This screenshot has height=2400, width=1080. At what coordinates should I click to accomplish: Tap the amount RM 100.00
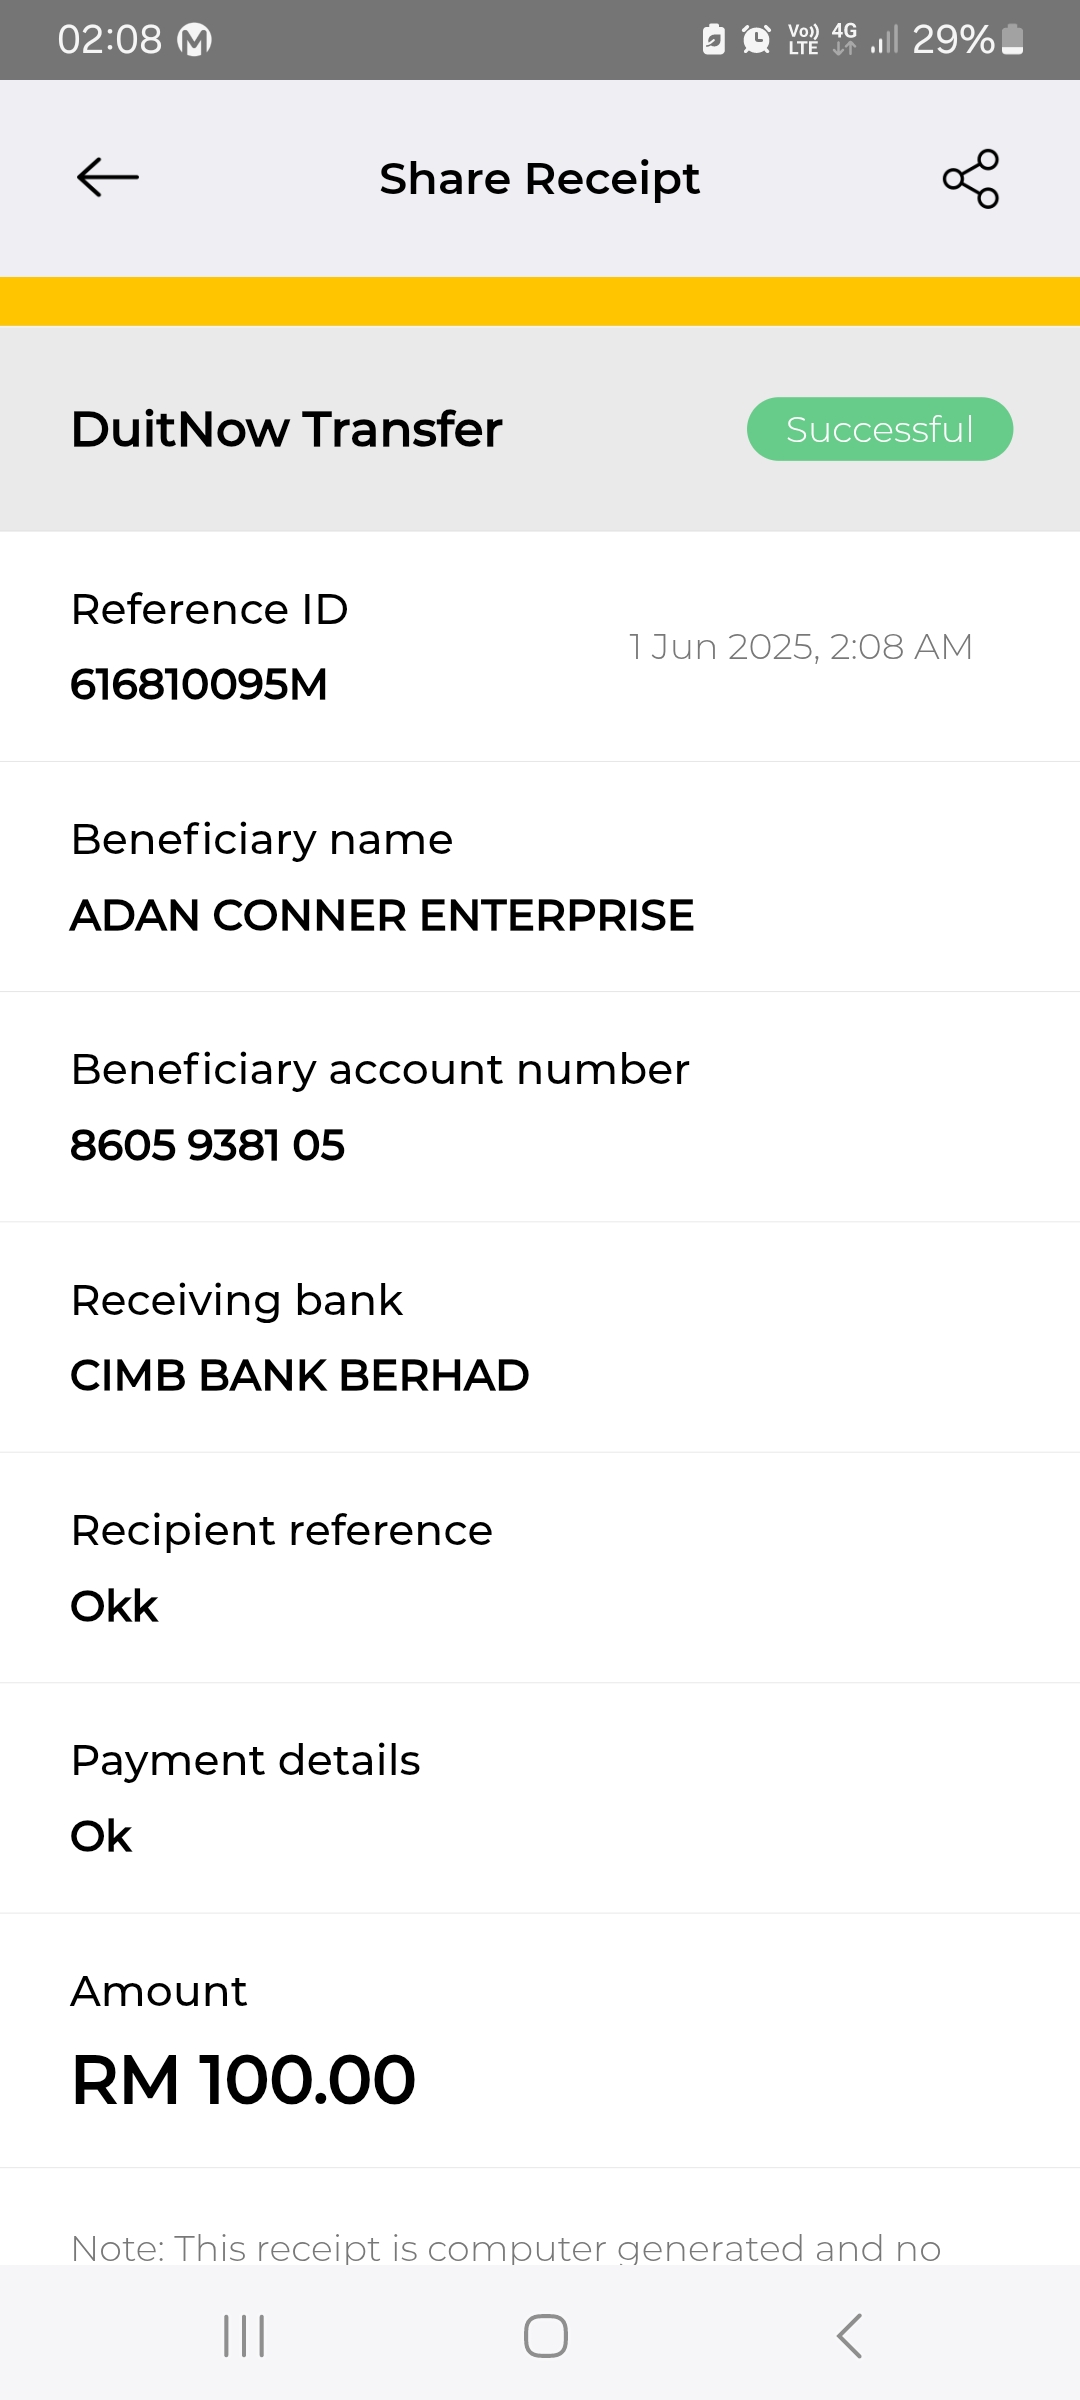coord(243,2080)
